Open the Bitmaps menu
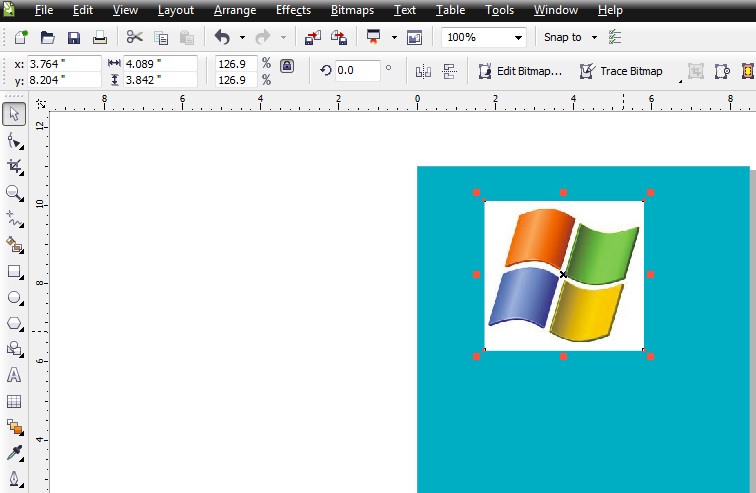This screenshot has width=756, height=493. [x=352, y=10]
